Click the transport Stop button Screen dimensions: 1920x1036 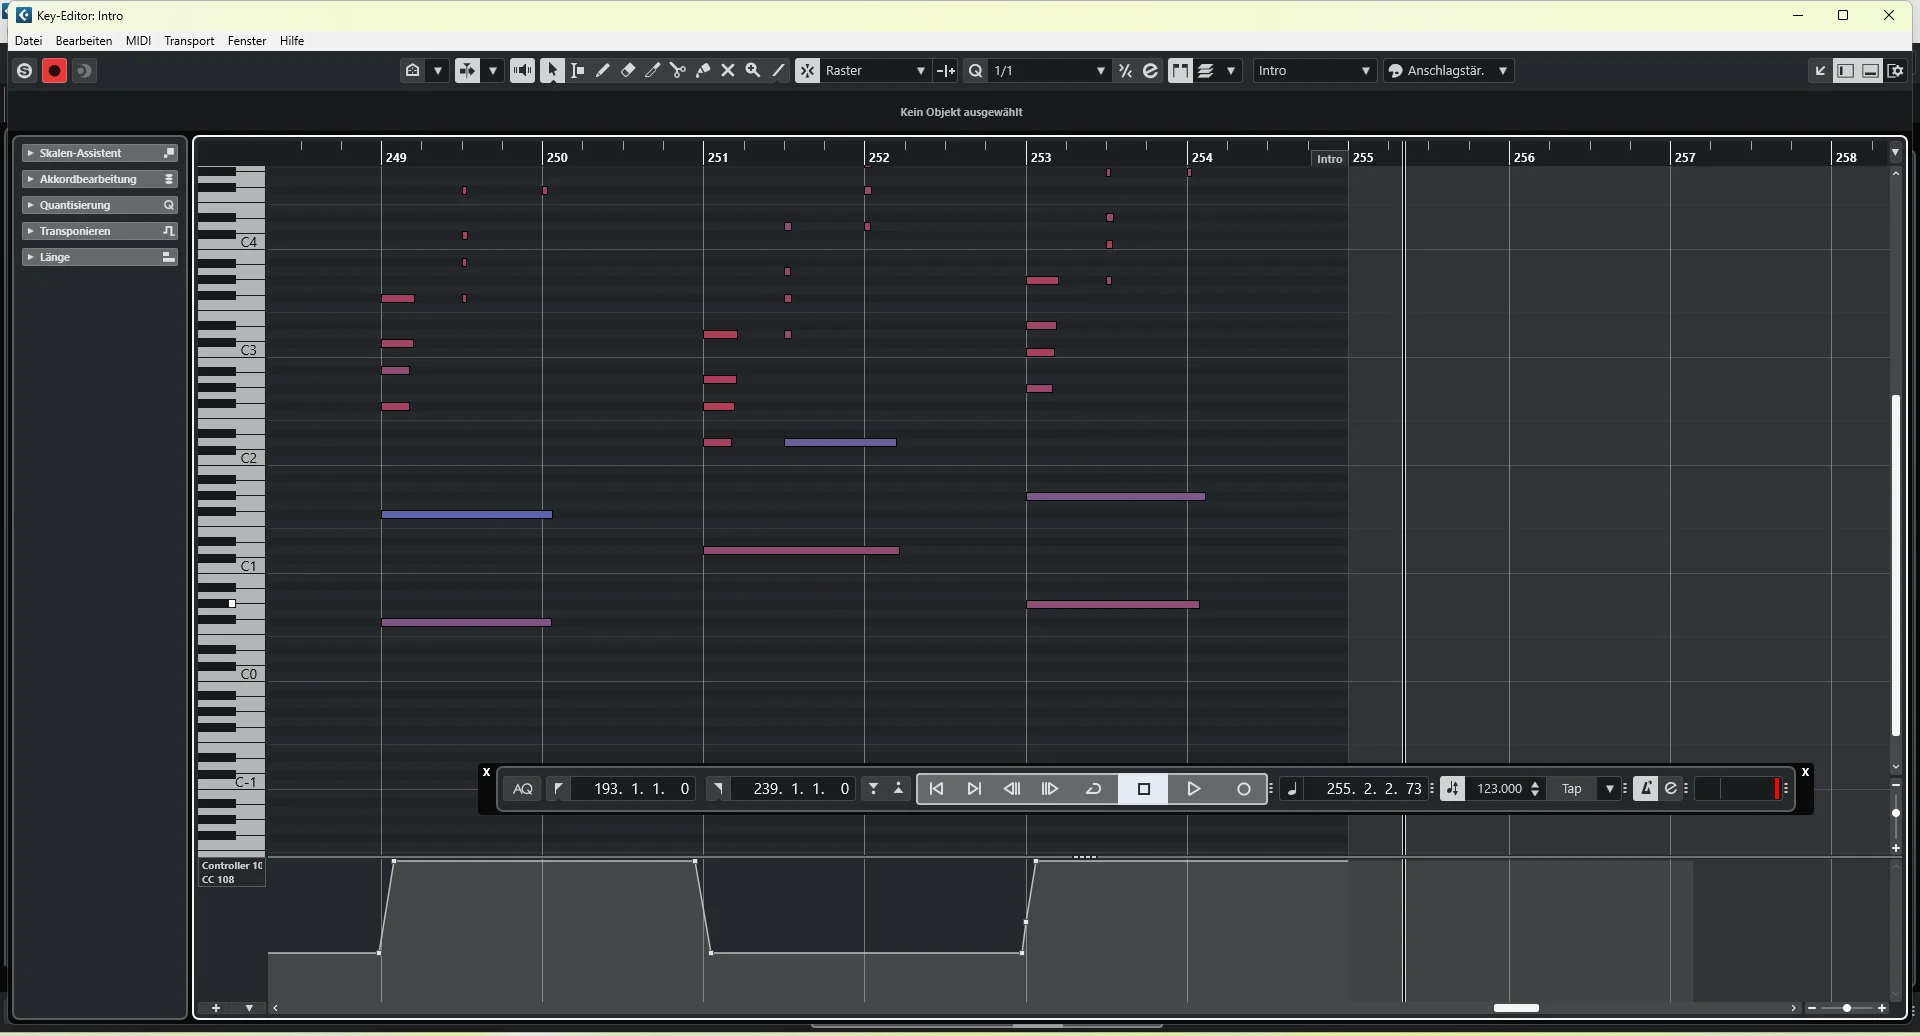[x=1145, y=789]
